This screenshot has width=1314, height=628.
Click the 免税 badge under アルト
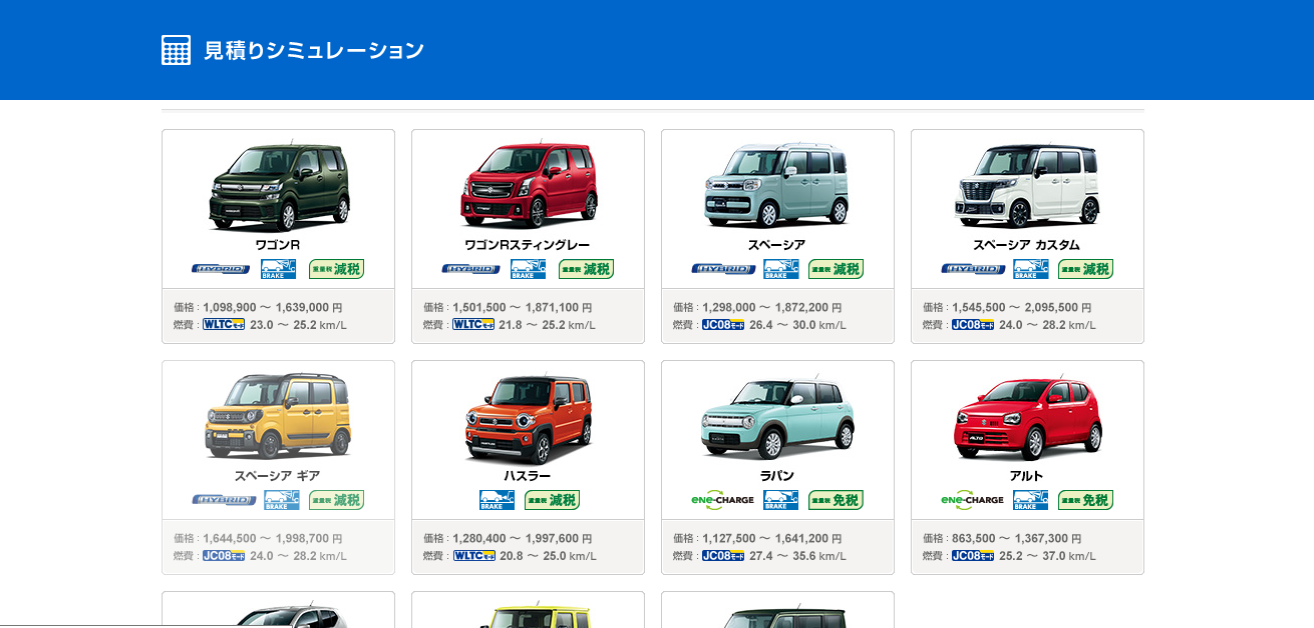point(1086,500)
